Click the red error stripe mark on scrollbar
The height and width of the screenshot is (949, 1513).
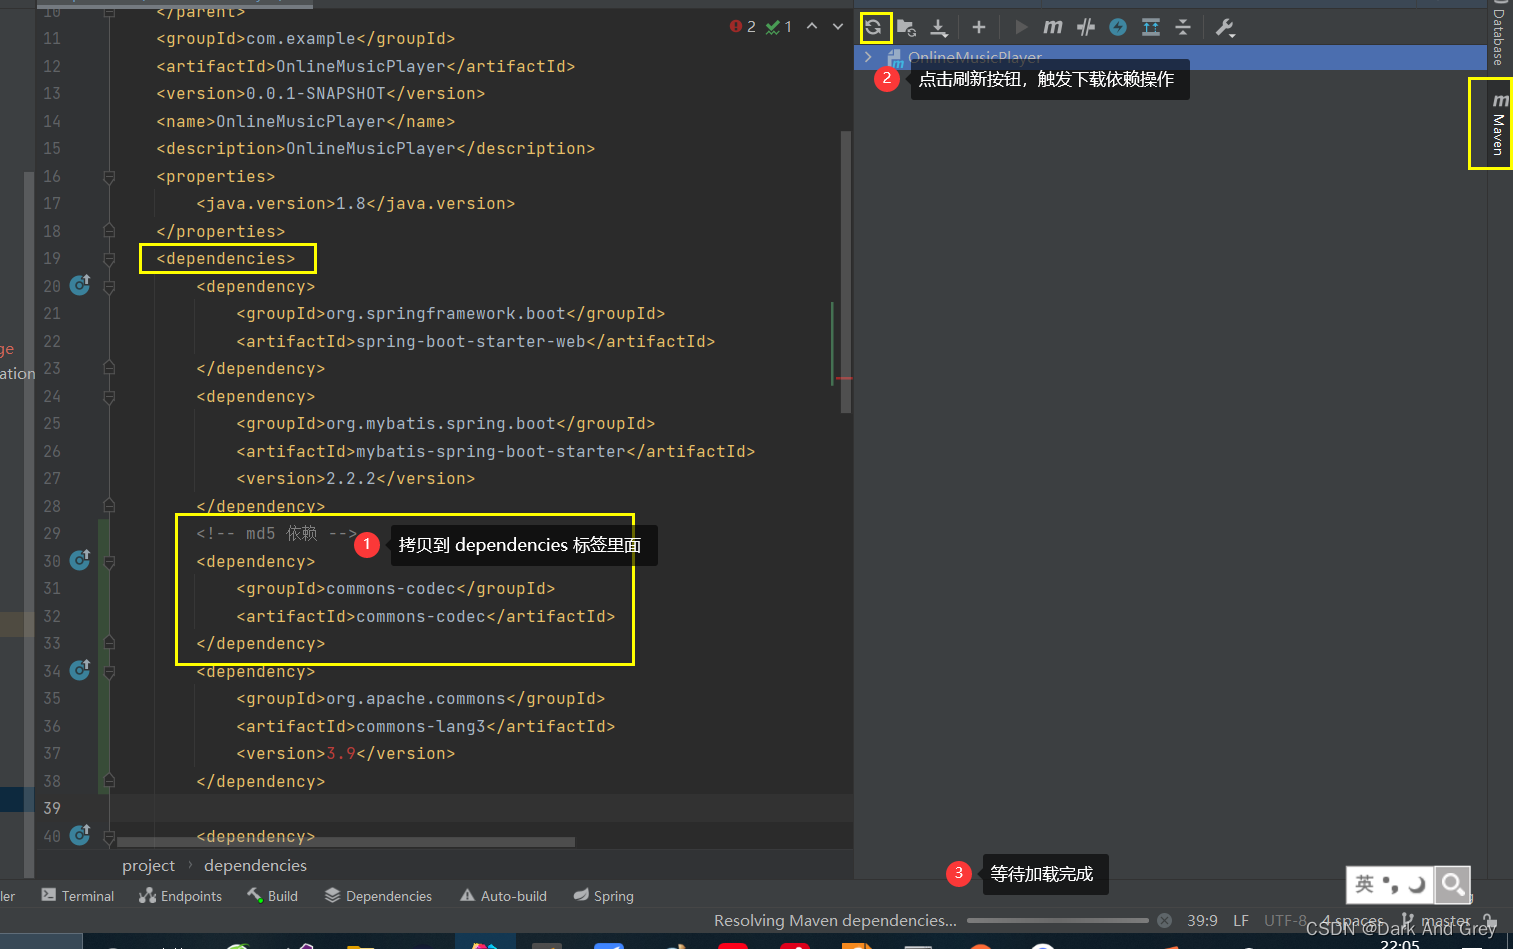(x=845, y=378)
